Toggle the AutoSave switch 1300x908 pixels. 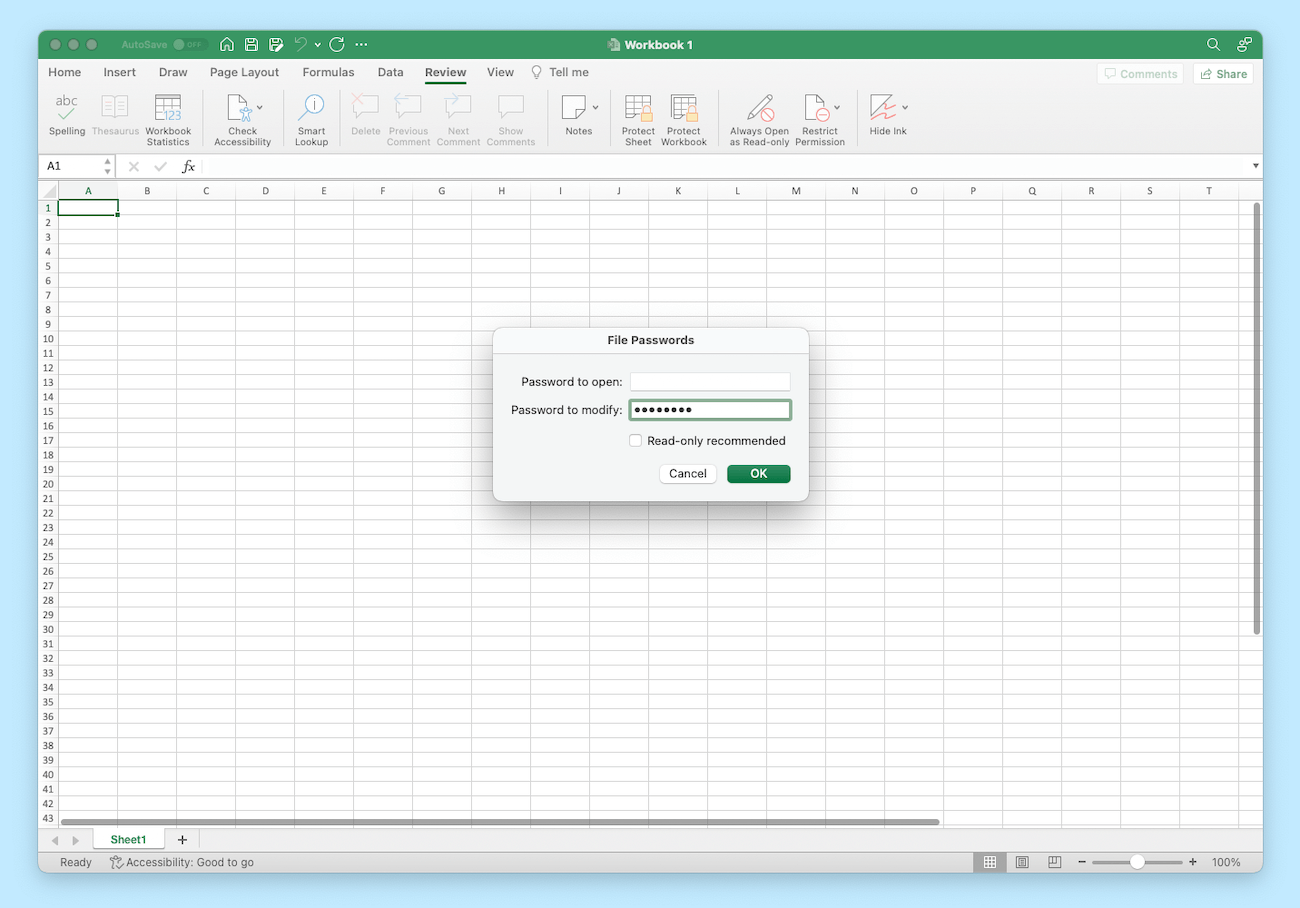tap(188, 44)
